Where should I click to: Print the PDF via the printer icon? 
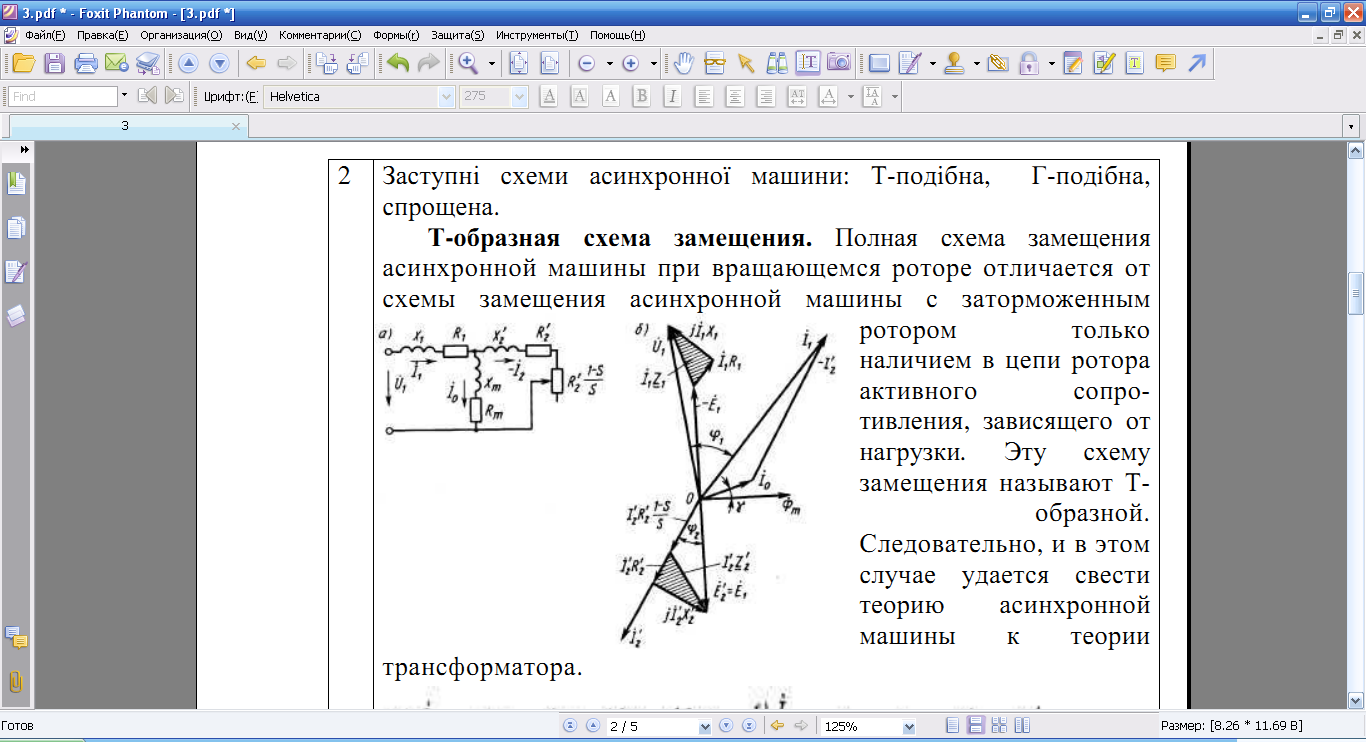click(x=86, y=63)
